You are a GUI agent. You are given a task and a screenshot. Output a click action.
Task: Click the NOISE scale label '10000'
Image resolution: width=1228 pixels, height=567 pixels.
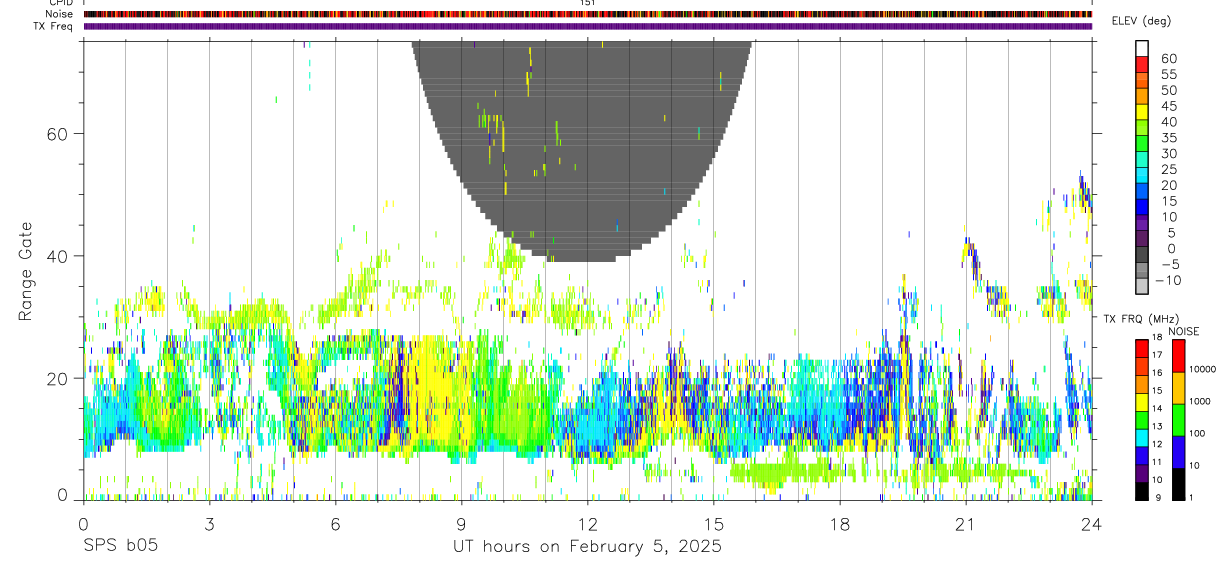click(x=1202, y=369)
